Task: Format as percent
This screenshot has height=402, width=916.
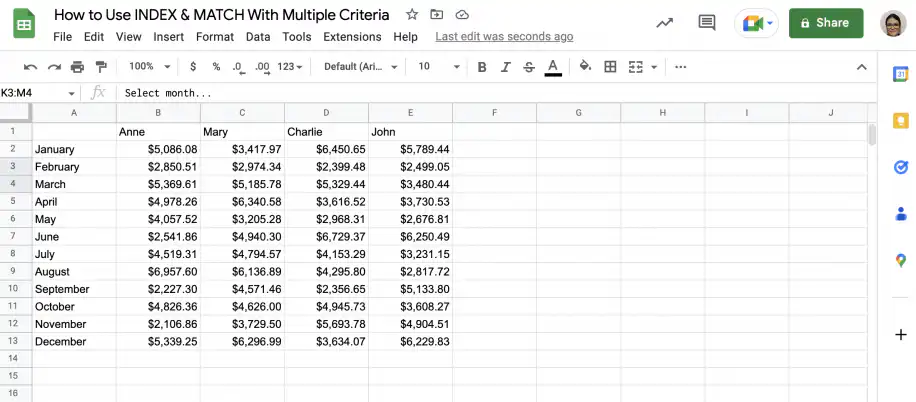Action: tap(216, 67)
